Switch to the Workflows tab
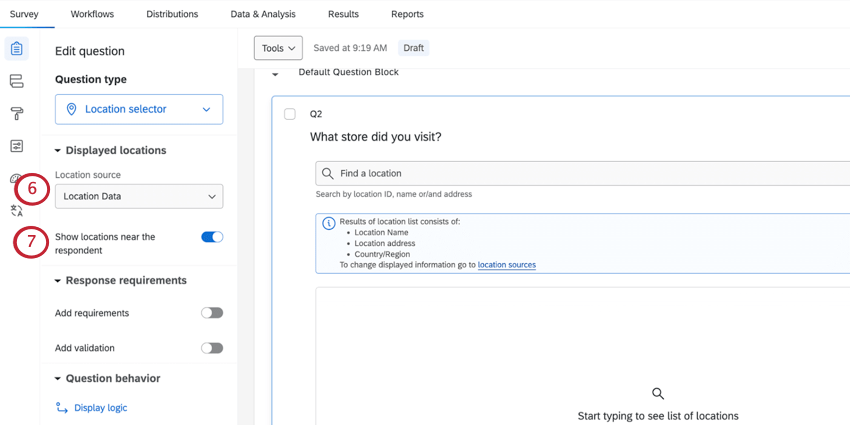 tap(92, 14)
